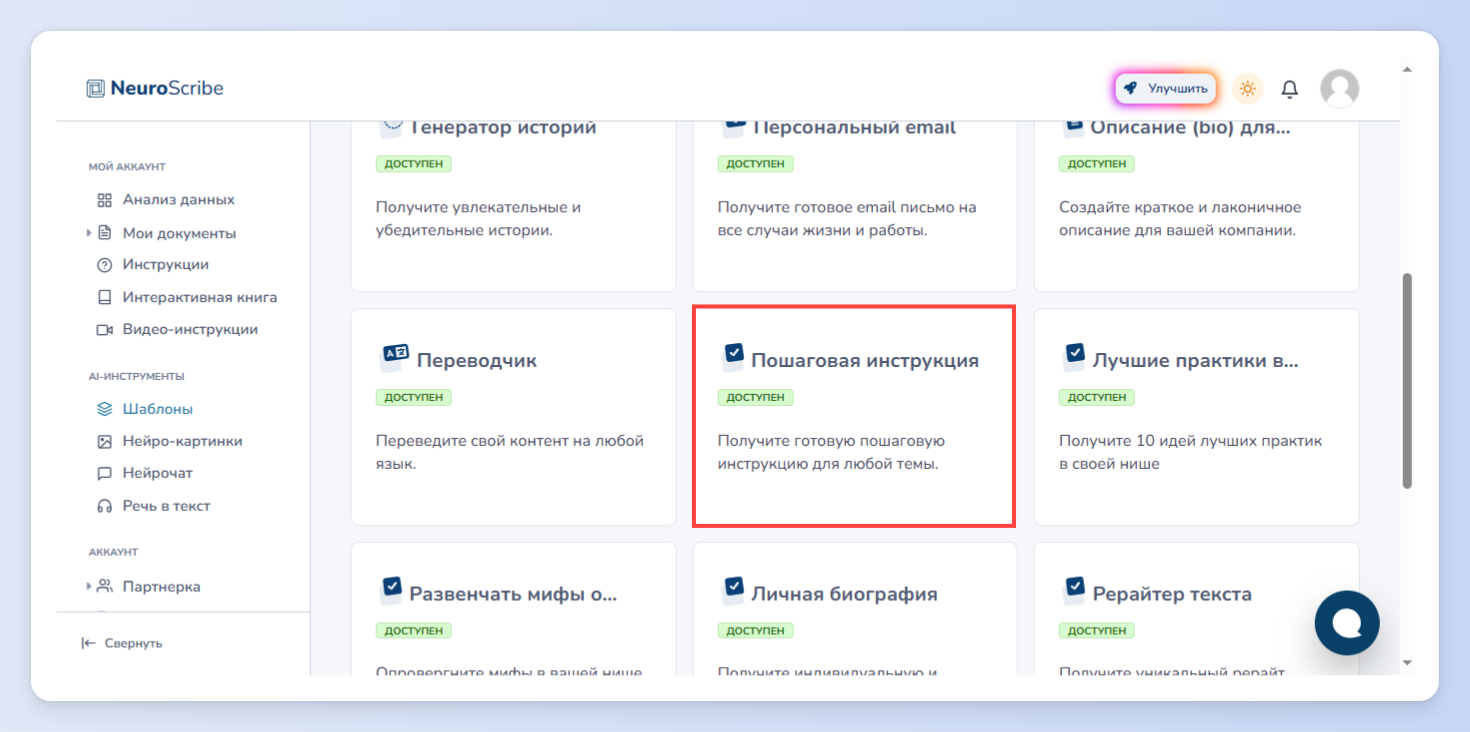This screenshot has width=1470, height=732.
Task: Open the Персональный email card
Action: (854, 206)
